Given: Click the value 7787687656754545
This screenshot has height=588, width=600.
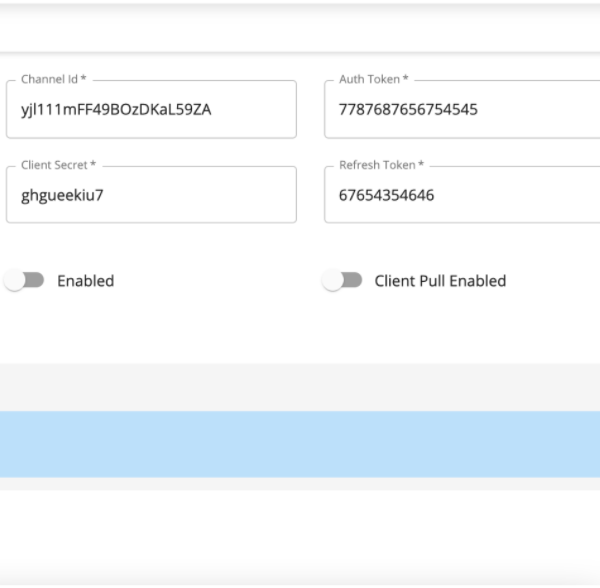Looking at the screenshot, I should (x=408, y=110).
